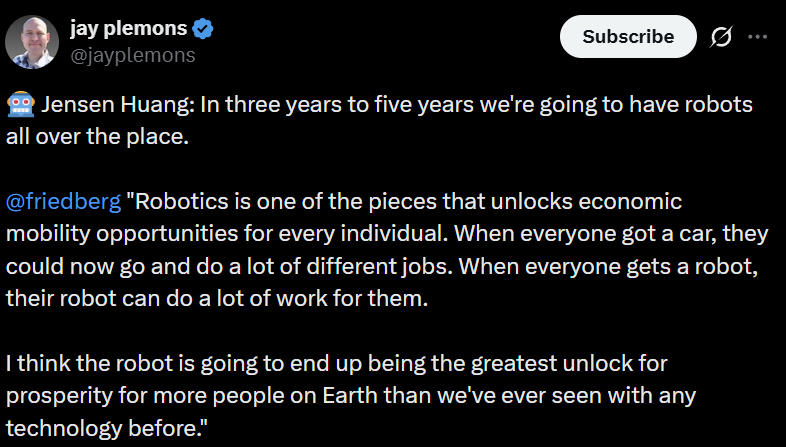
Task: Open the @friedberg mention link
Action: [63, 202]
